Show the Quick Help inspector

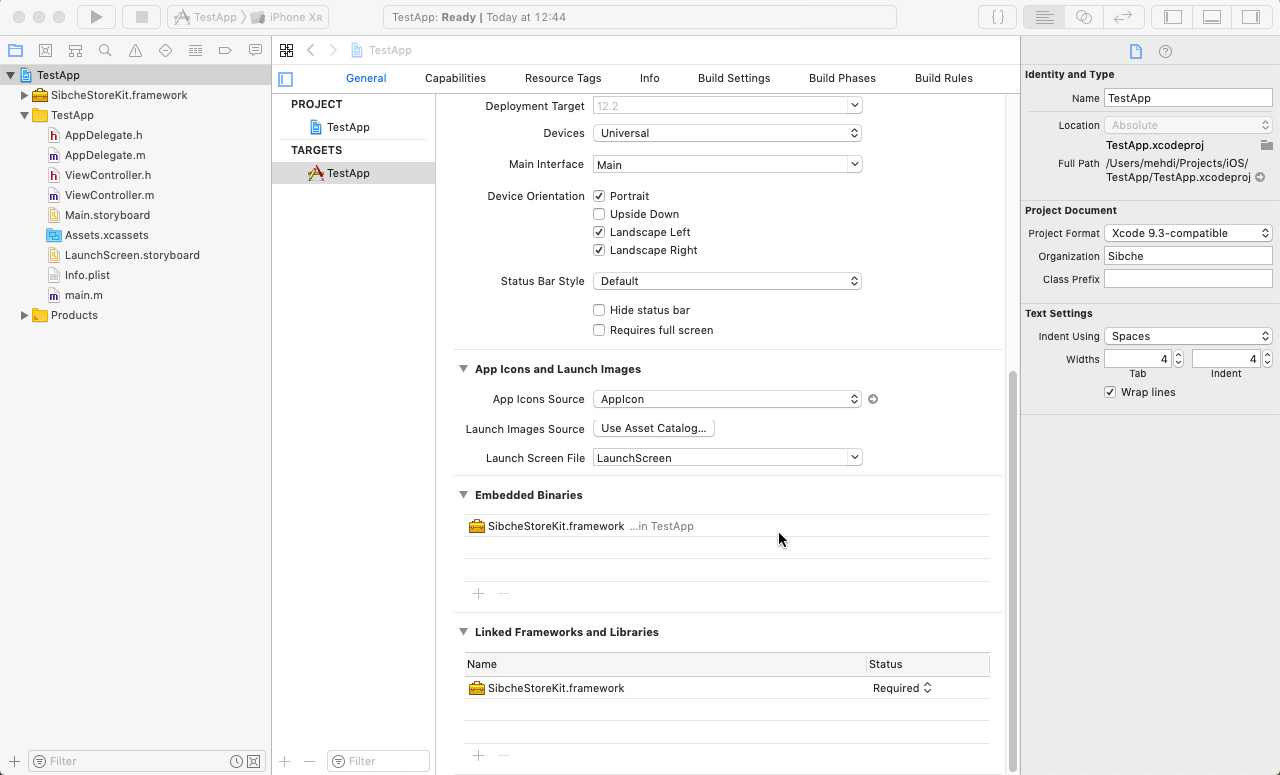[1165, 51]
